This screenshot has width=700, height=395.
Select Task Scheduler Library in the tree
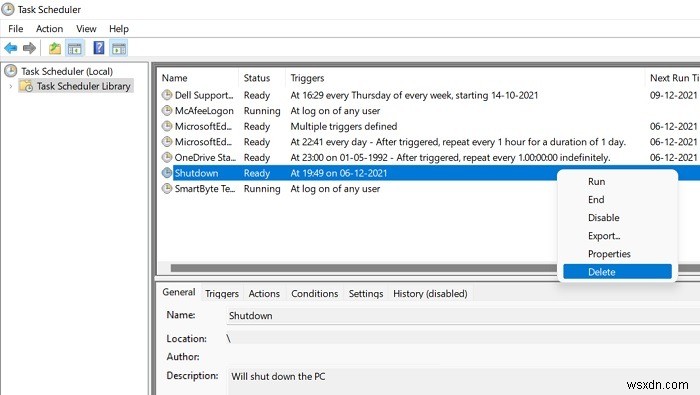coord(83,86)
